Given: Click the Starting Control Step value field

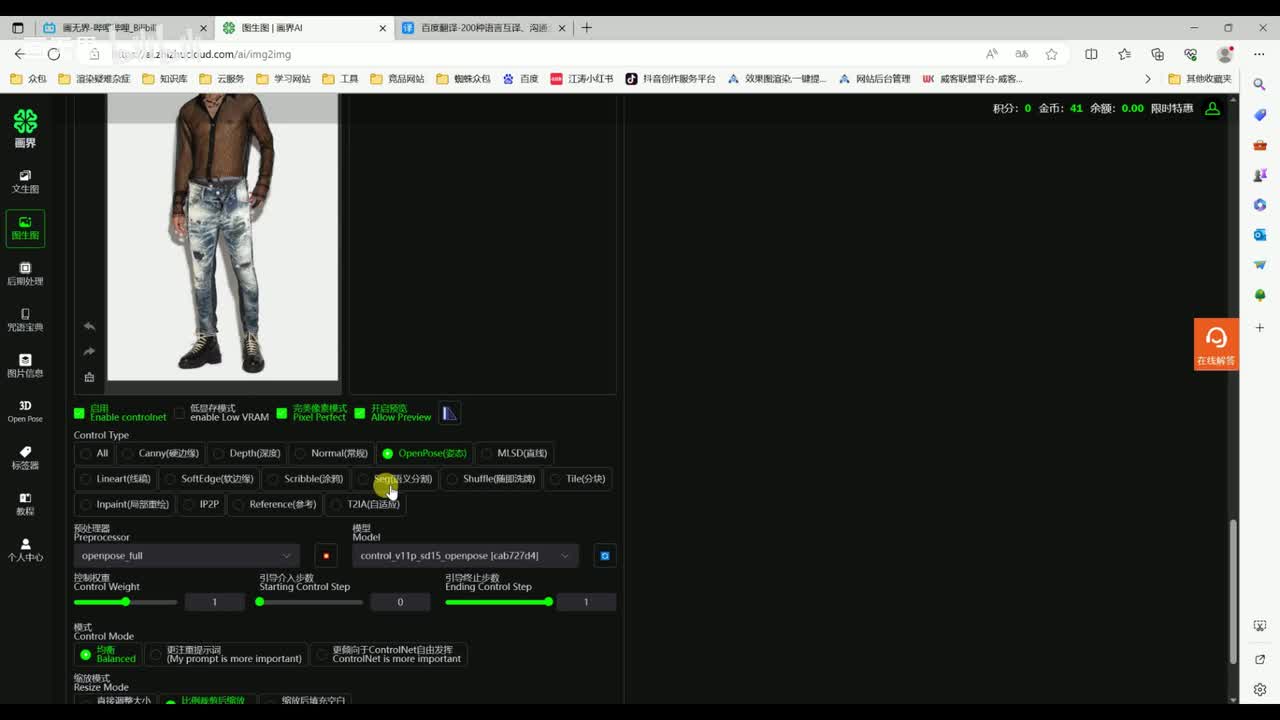Looking at the screenshot, I should point(400,602).
